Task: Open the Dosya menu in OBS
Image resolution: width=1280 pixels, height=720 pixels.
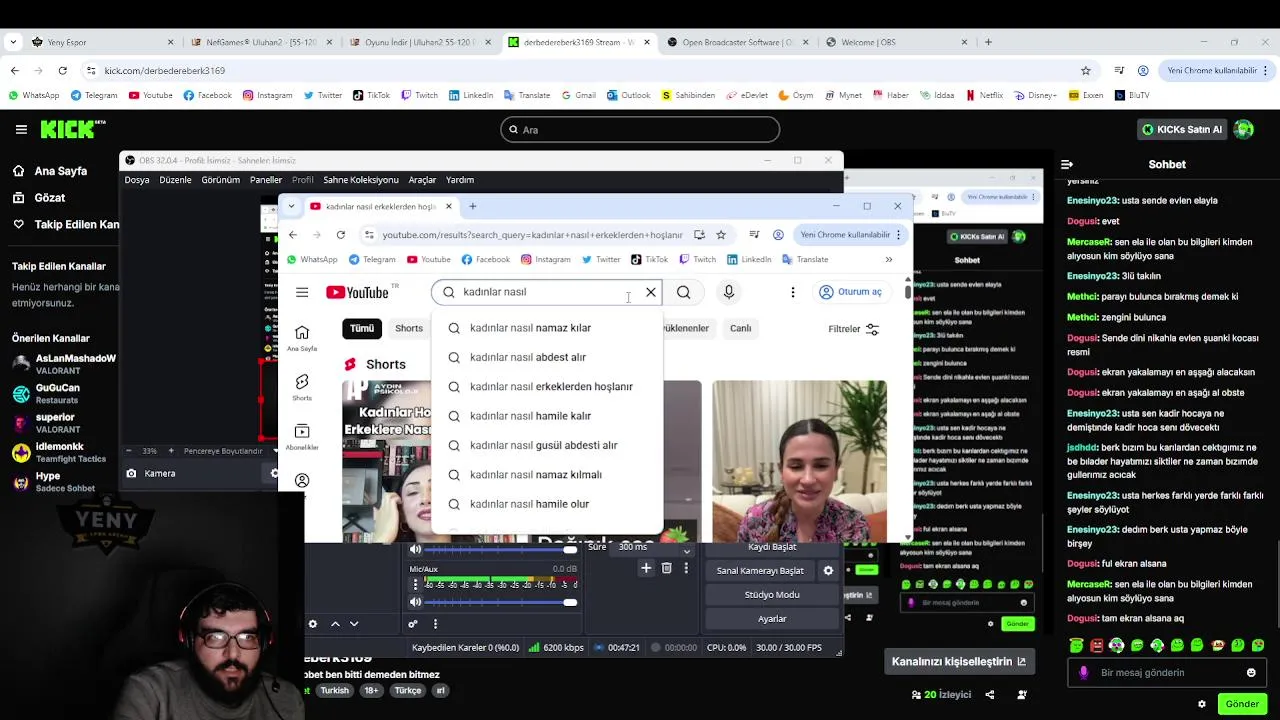Action: (x=137, y=180)
